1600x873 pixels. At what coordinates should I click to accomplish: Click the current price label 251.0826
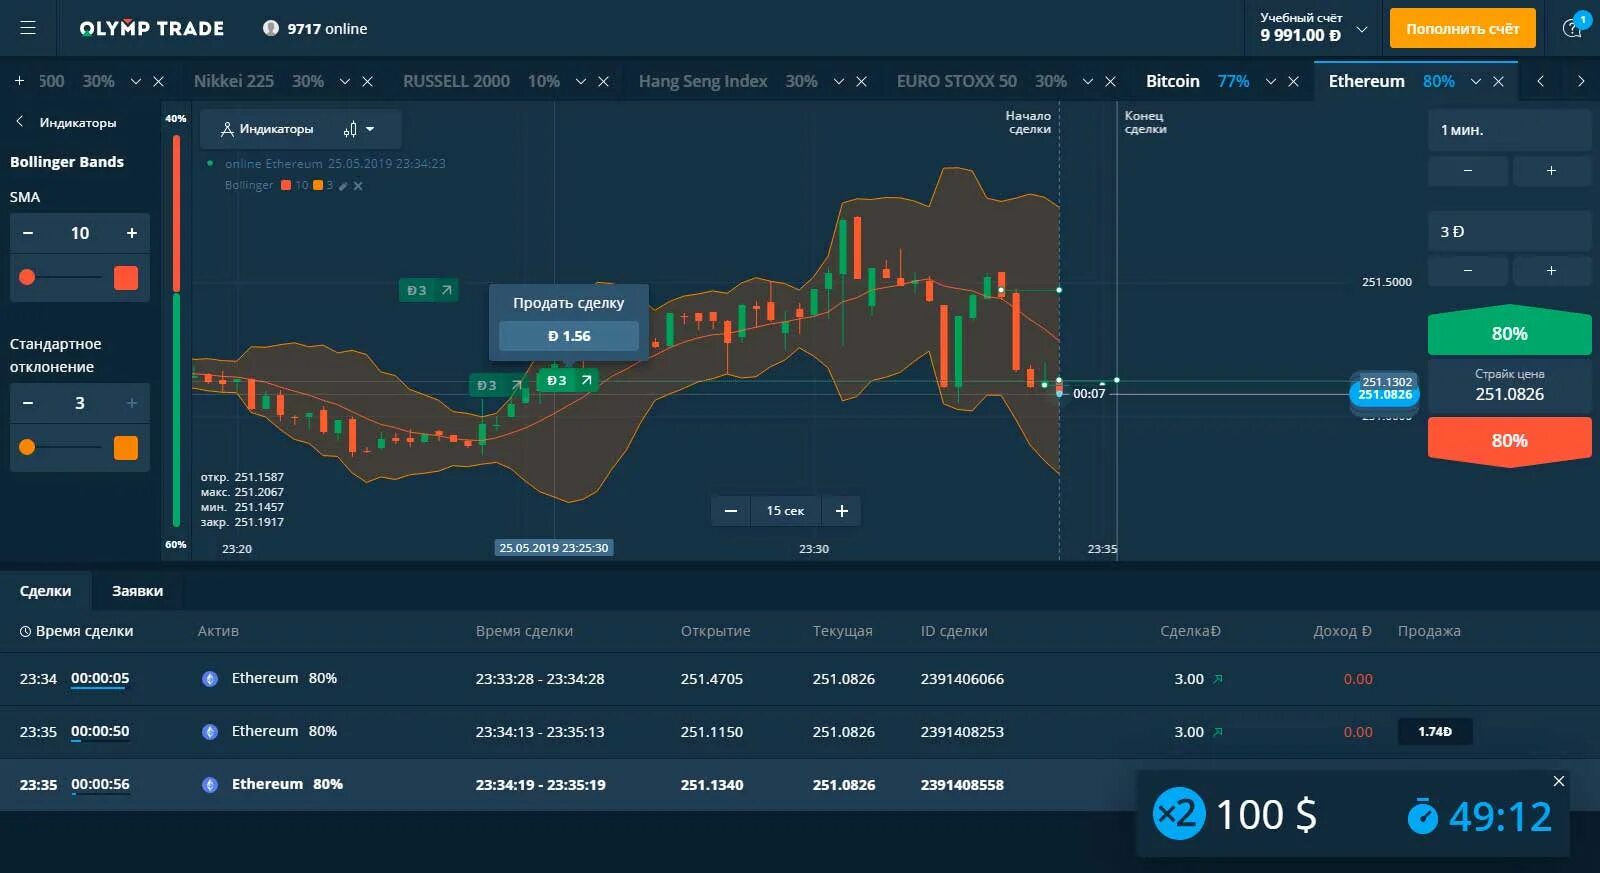[x=1384, y=394]
